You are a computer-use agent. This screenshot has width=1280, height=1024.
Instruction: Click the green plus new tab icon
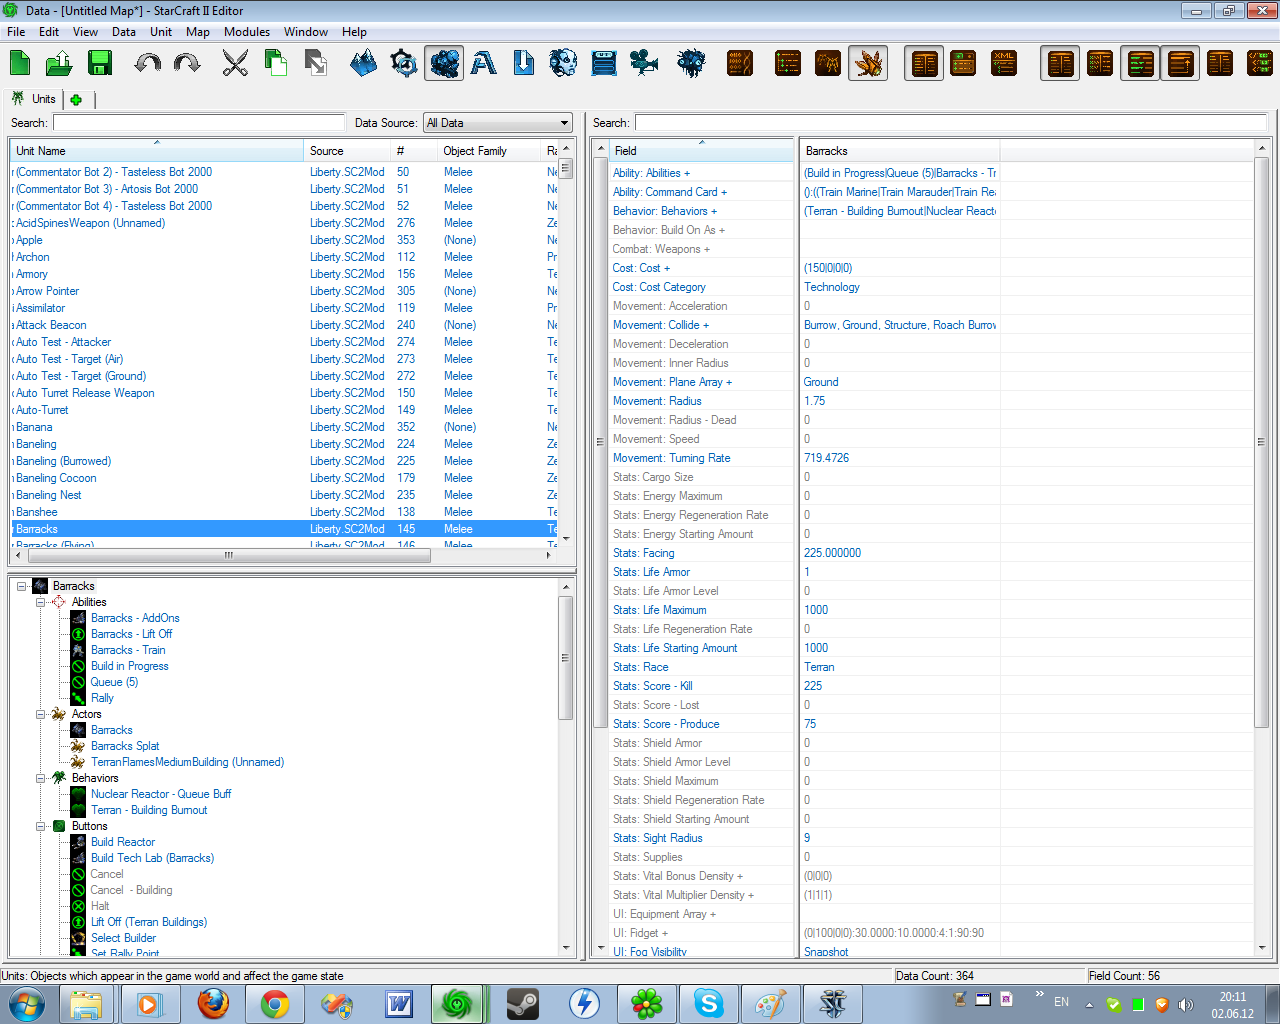pyautogui.click(x=76, y=99)
